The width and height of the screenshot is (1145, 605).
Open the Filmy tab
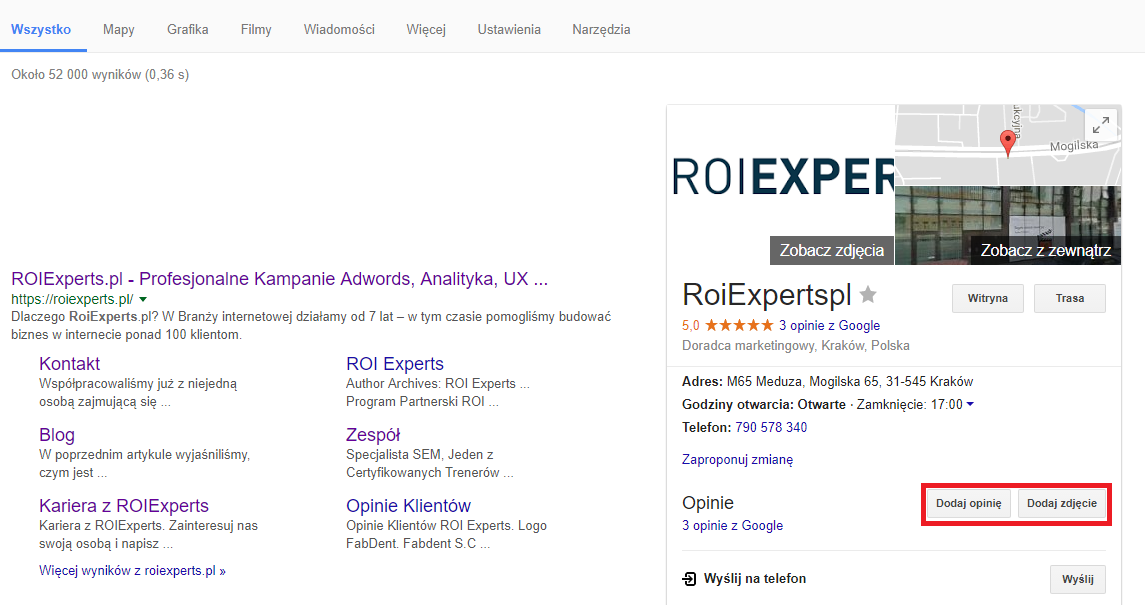pos(256,29)
